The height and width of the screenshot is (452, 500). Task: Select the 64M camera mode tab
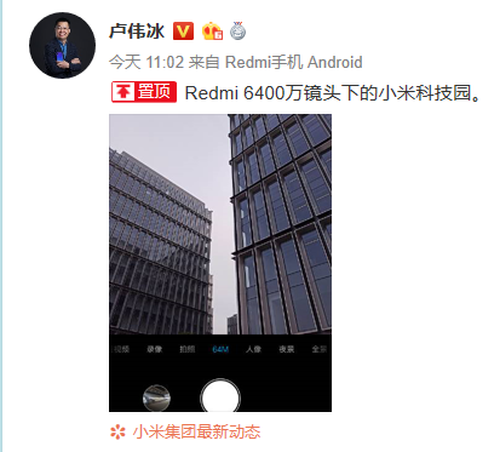point(220,349)
